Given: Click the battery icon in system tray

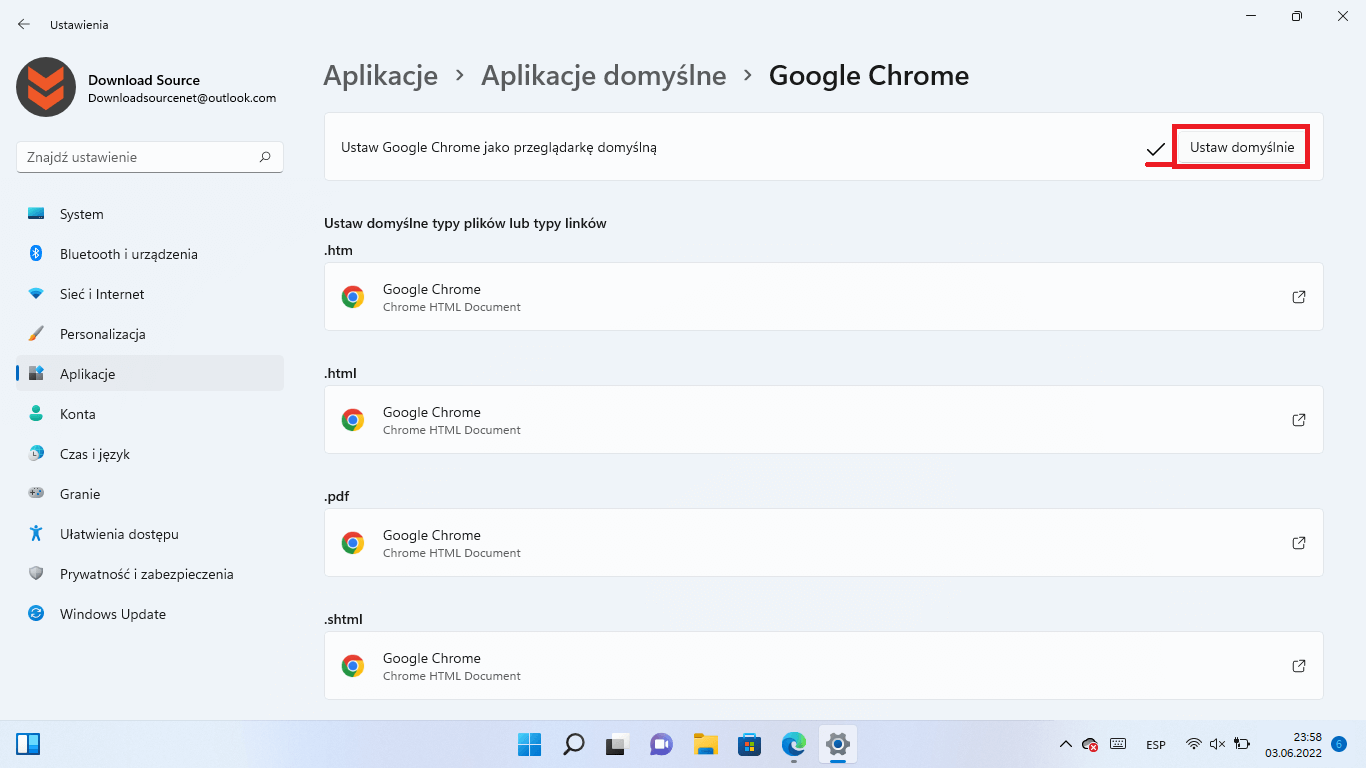Looking at the screenshot, I should point(1242,744).
